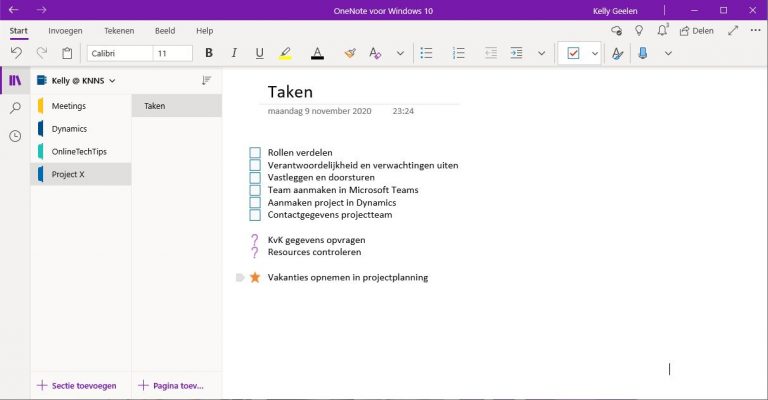This screenshot has width=768, height=400.
Task: Click the page title Taken
Action: [x=290, y=92]
